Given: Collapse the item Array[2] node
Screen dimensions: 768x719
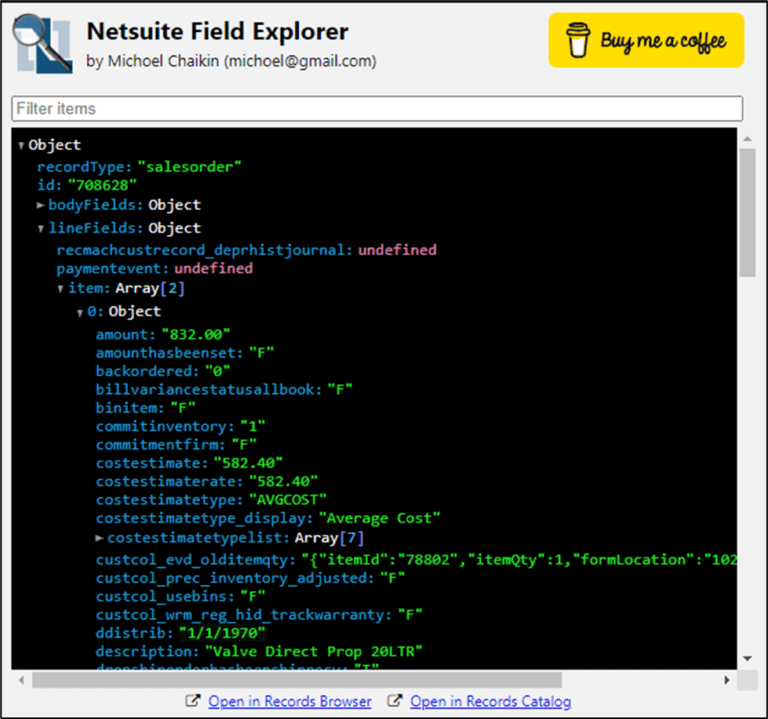Looking at the screenshot, I should (60, 288).
